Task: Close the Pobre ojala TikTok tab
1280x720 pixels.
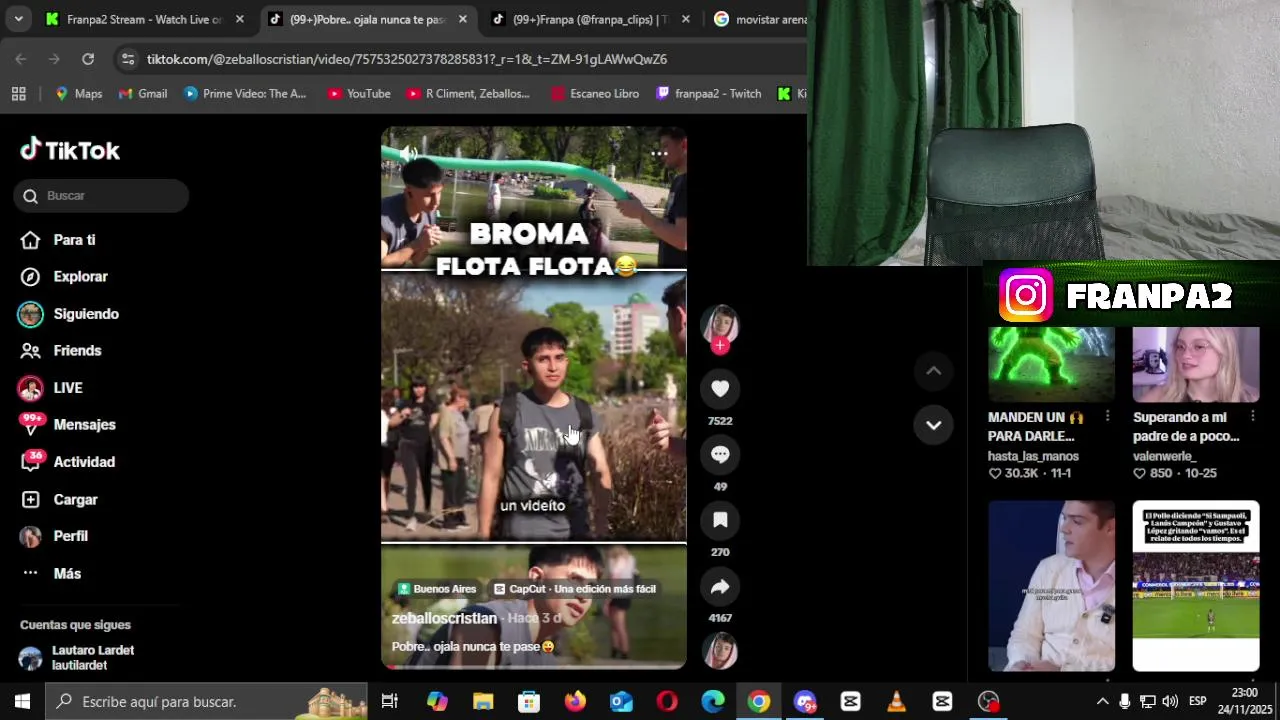Action: (x=462, y=19)
